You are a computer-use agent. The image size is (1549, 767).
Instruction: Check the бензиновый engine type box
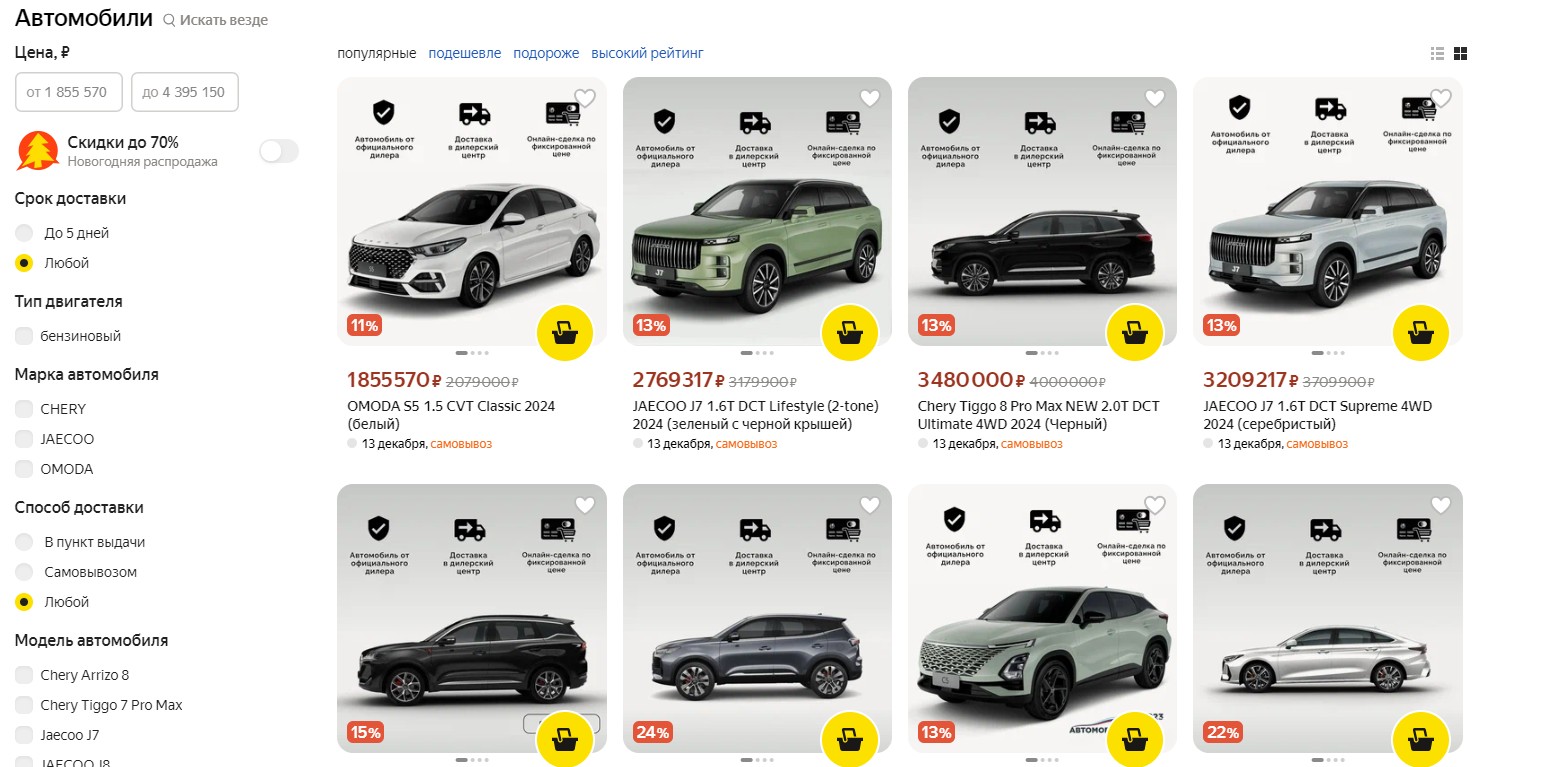coord(24,336)
